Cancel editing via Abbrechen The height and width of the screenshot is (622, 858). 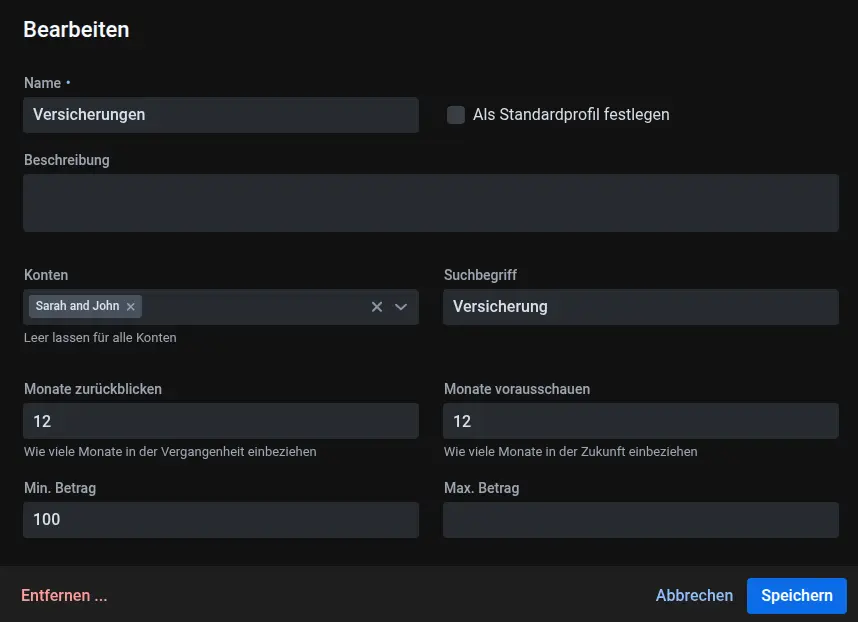point(694,596)
